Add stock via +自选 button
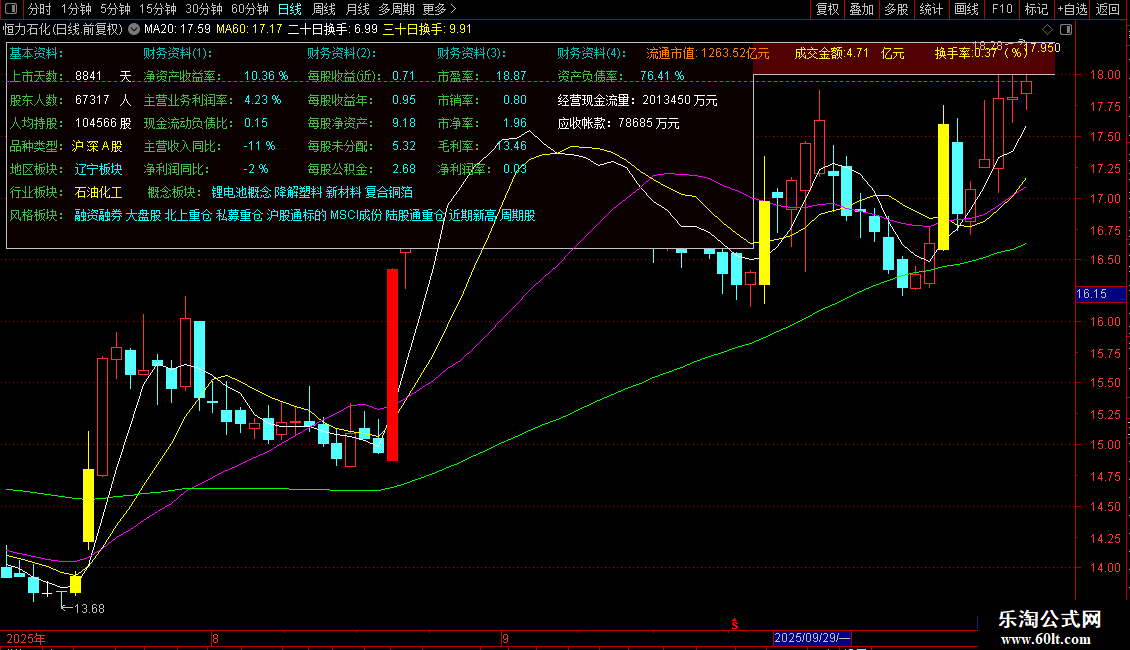Image resolution: width=1130 pixels, height=650 pixels. pyautogui.click(x=1072, y=9)
